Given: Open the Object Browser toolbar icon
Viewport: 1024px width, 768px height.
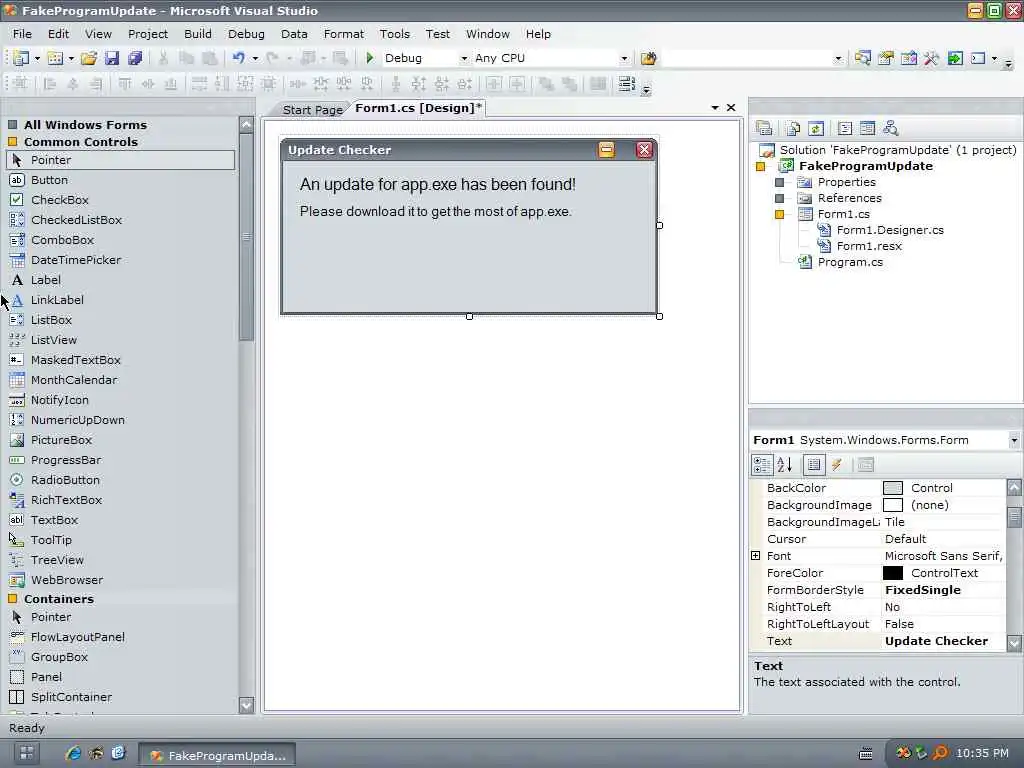Looking at the screenshot, I should [908, 58].
